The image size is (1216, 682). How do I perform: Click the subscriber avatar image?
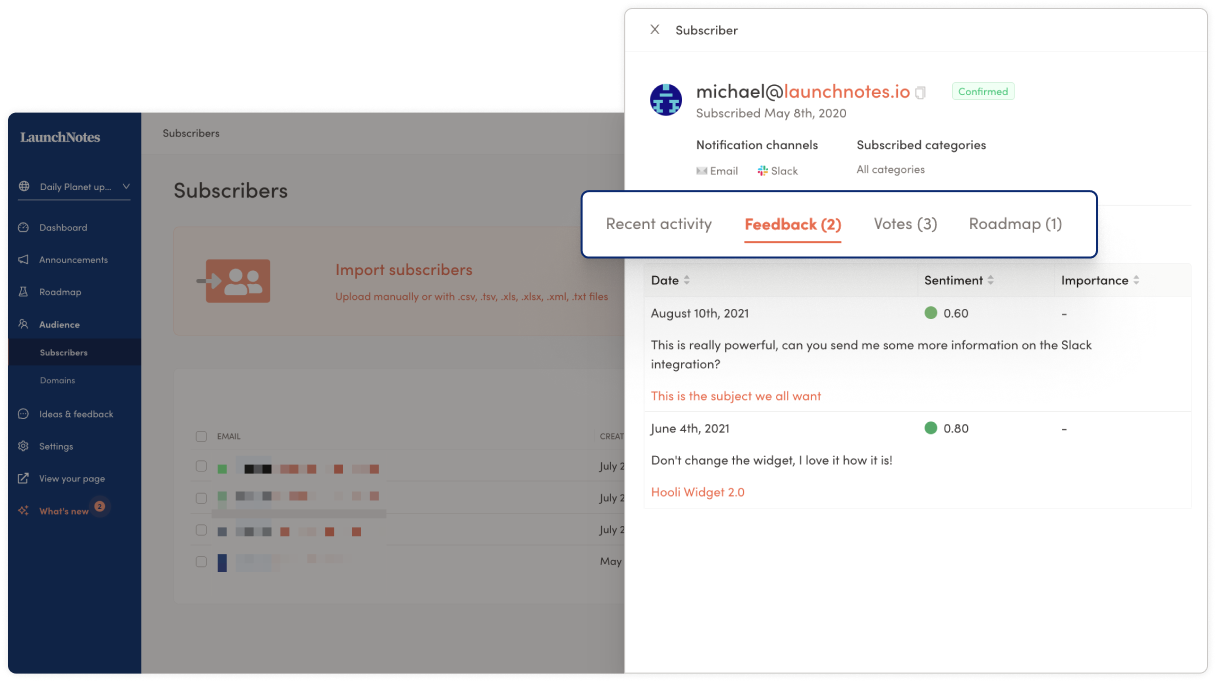667,100
